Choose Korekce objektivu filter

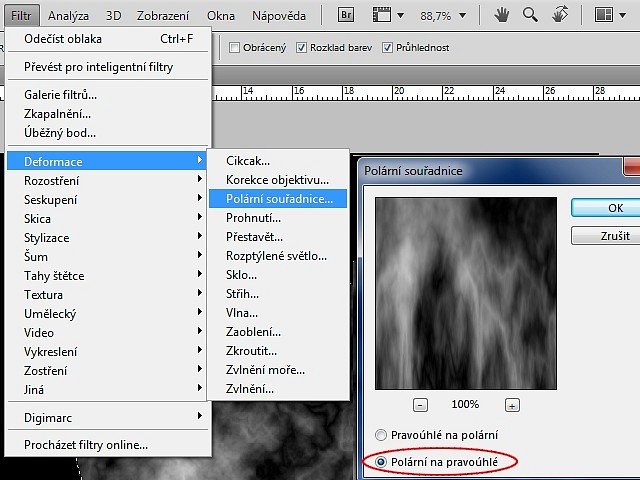click(278, 180)
